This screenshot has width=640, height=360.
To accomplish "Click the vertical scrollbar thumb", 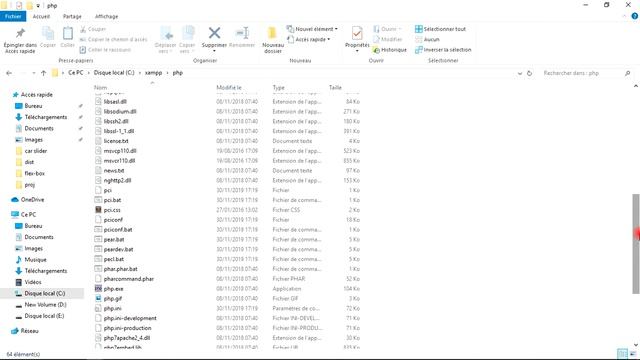I will tap(636, 244).
